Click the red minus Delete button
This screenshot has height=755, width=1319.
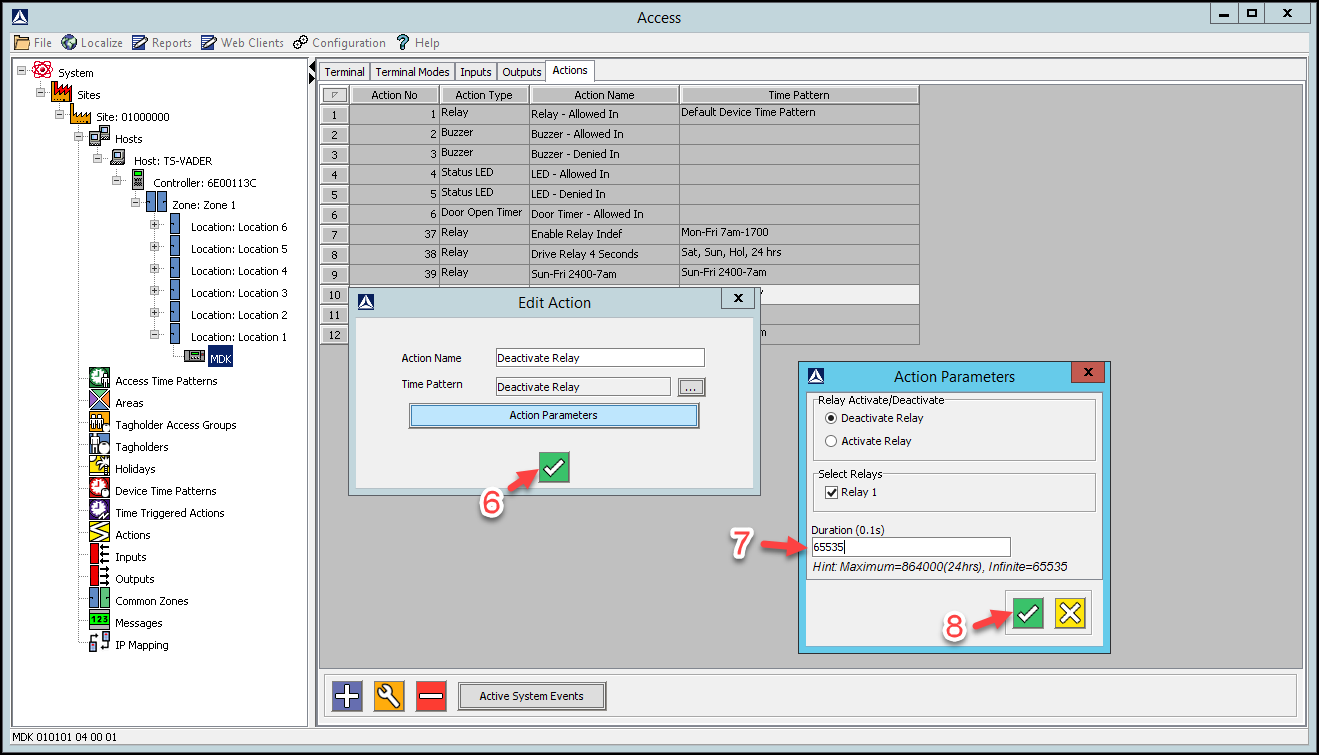point(431,696)
